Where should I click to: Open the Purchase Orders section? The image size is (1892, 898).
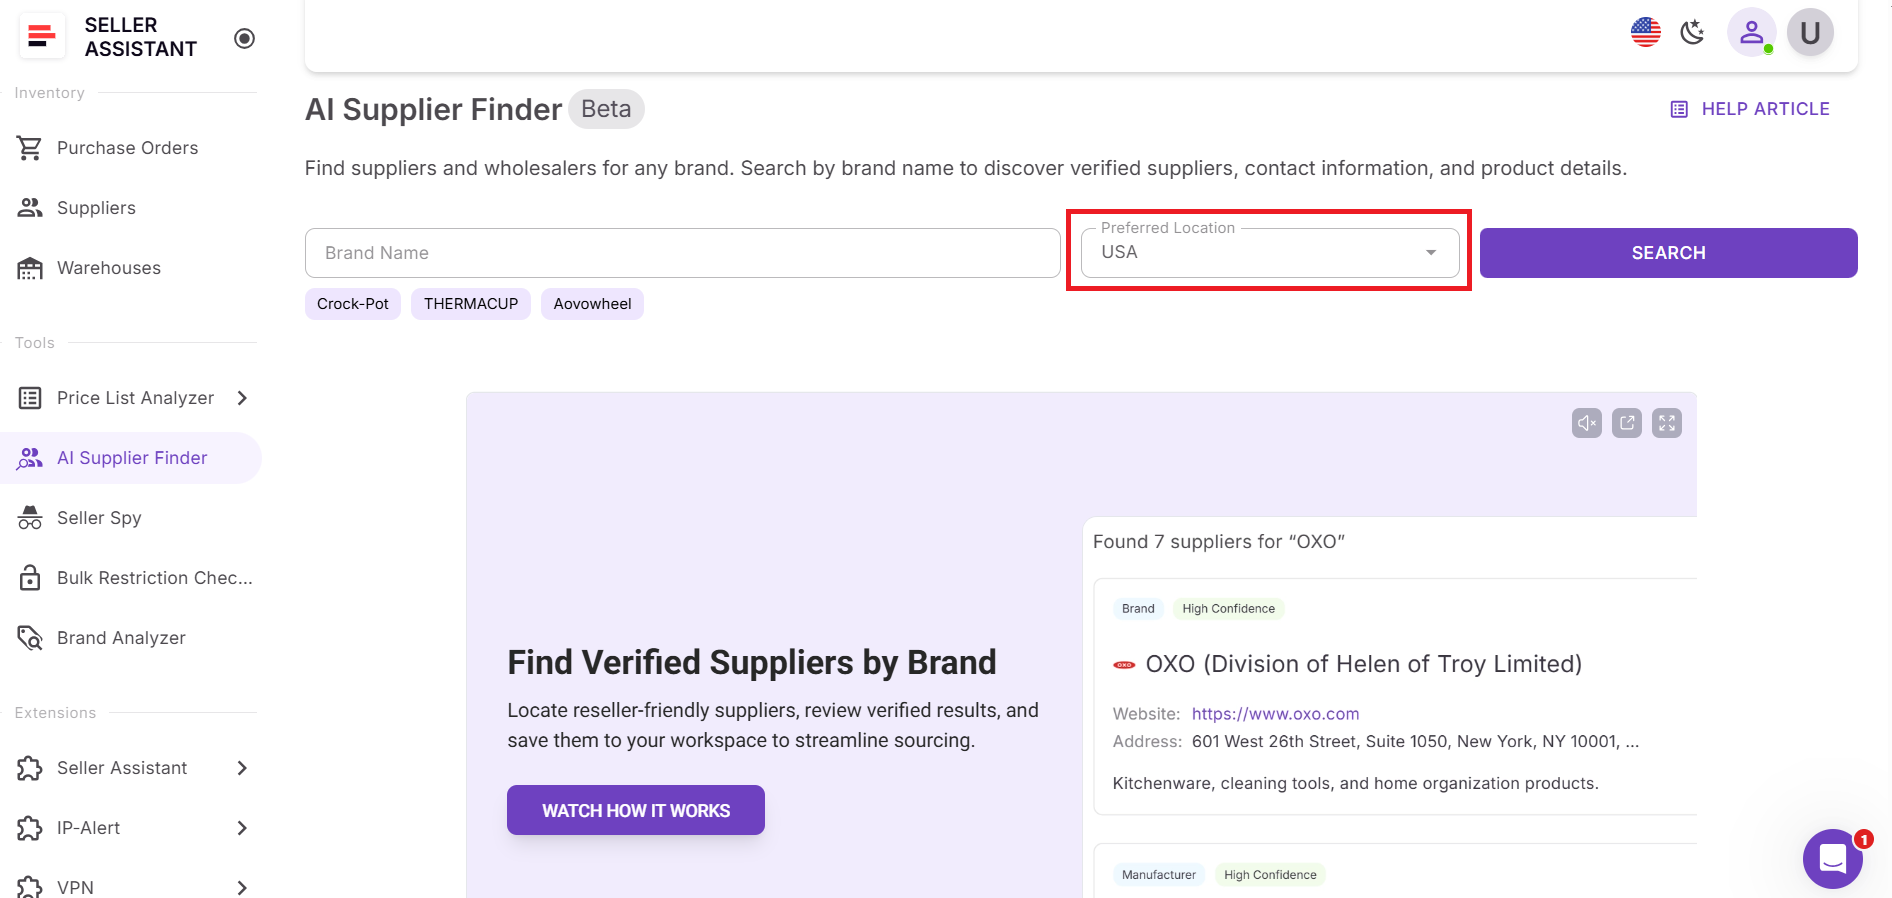tap(126, 147)
